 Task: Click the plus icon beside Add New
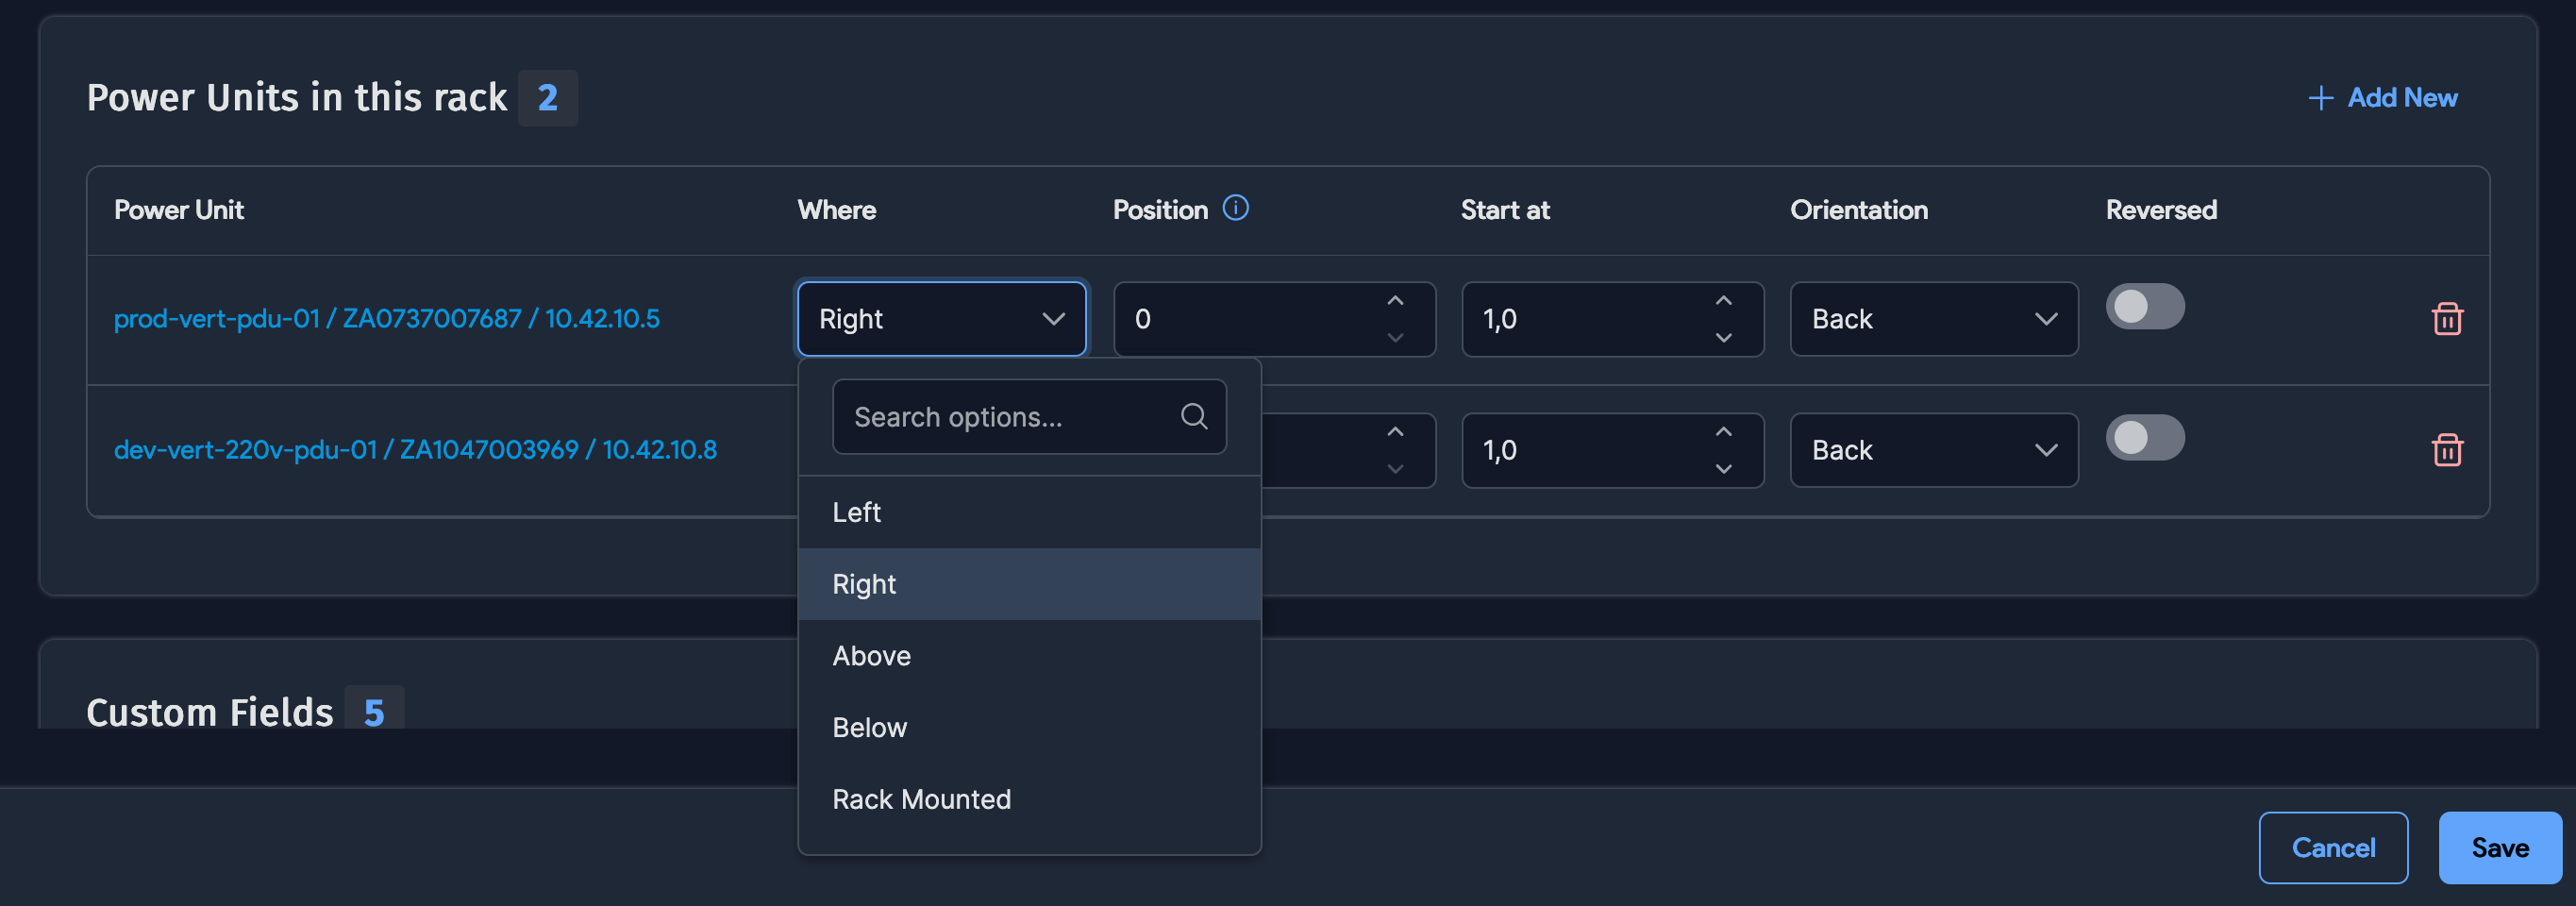(x=2320, y=97)
